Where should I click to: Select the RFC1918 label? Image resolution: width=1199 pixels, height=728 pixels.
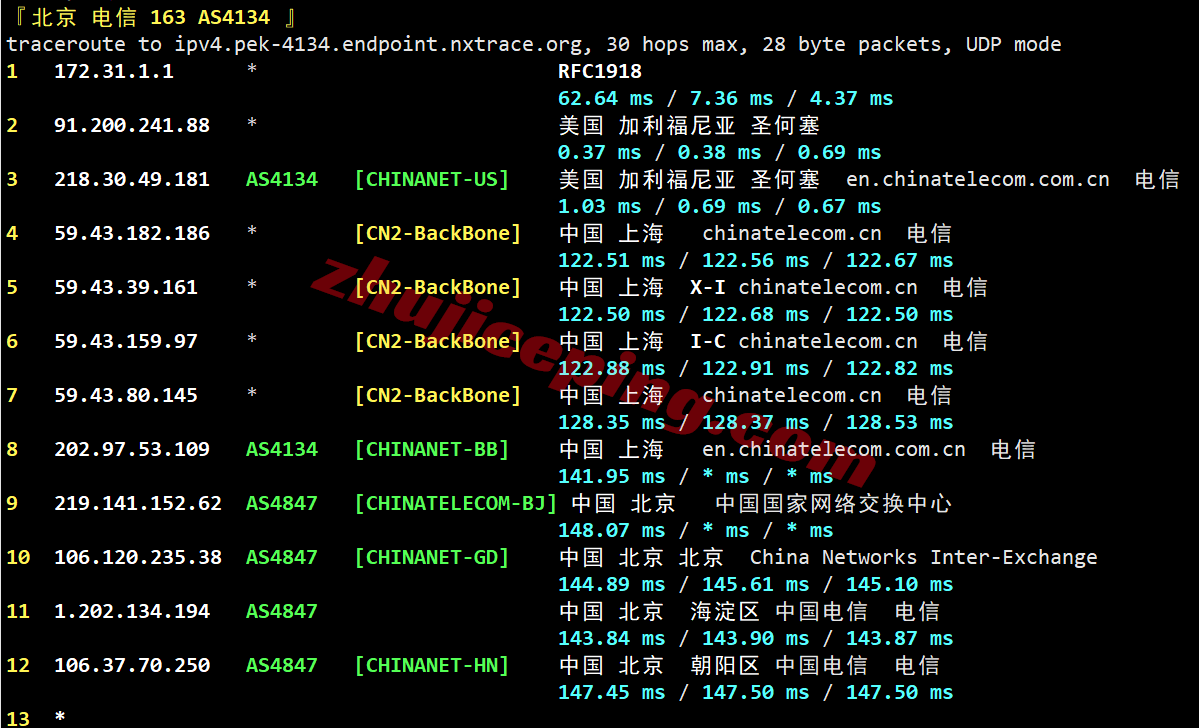click(x=600, y=72)
